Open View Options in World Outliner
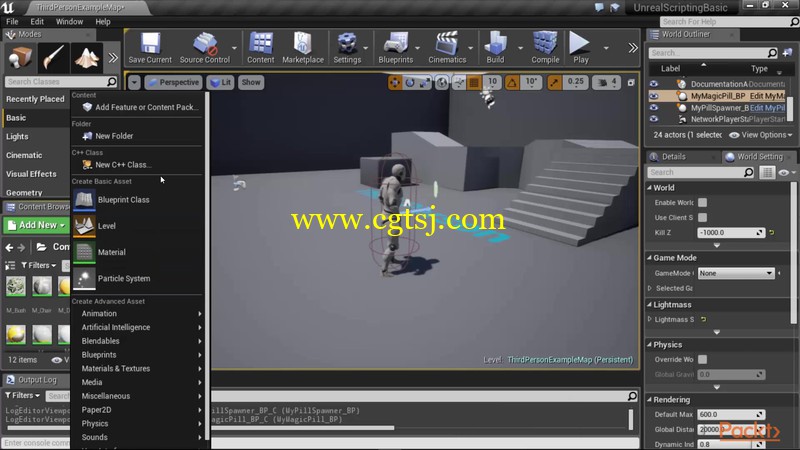 pyautogui.click(x=761, y=135)
